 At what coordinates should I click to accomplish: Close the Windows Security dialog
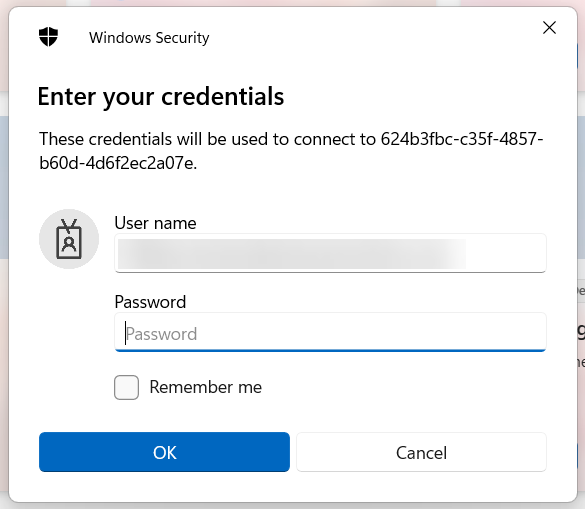click(x=549, y=28)
